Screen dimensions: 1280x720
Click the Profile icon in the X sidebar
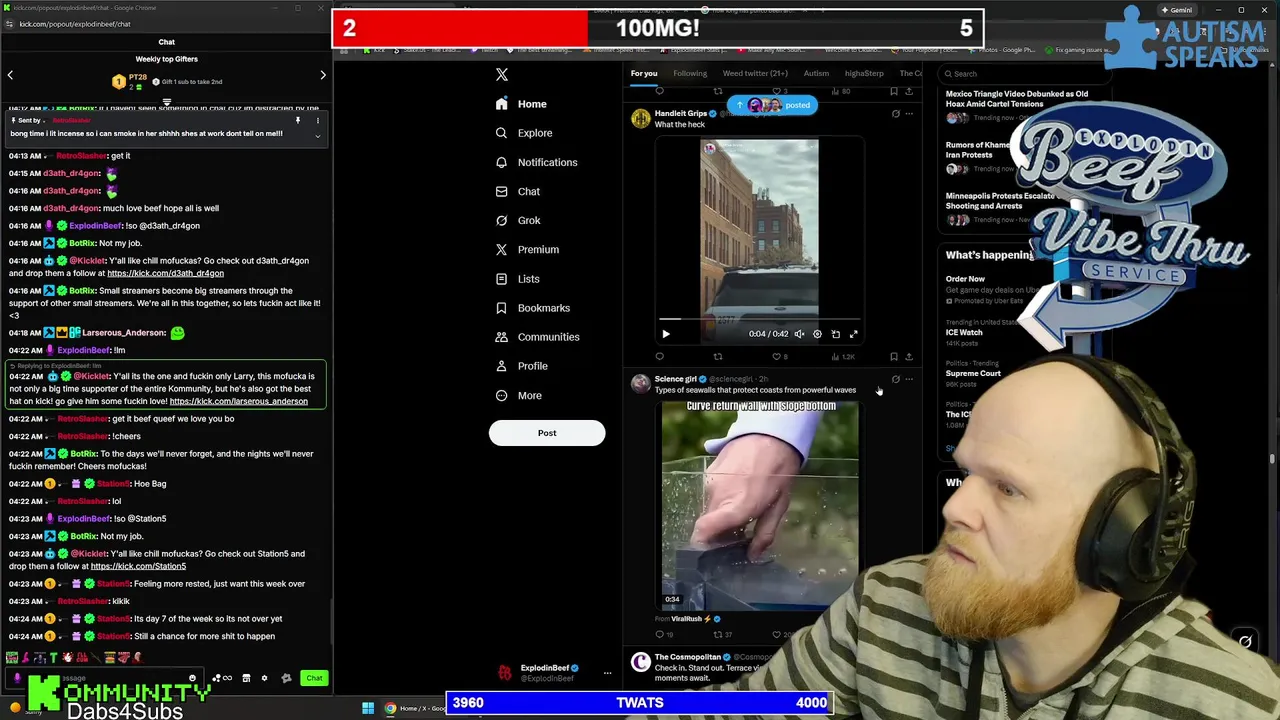click(x=501, y=366)
